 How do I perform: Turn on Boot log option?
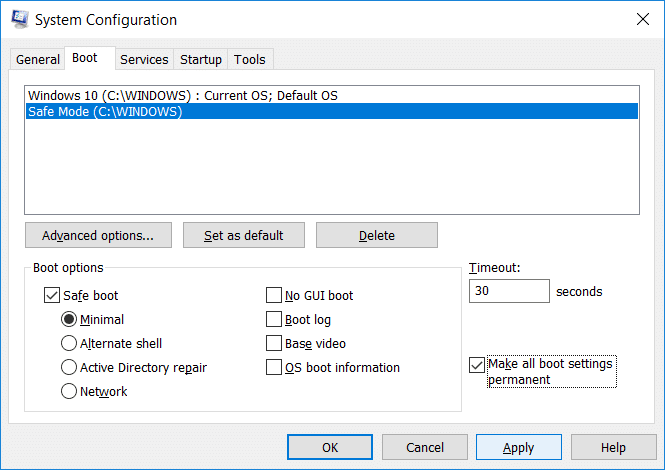pyautogui.click(x=274, y=320)
